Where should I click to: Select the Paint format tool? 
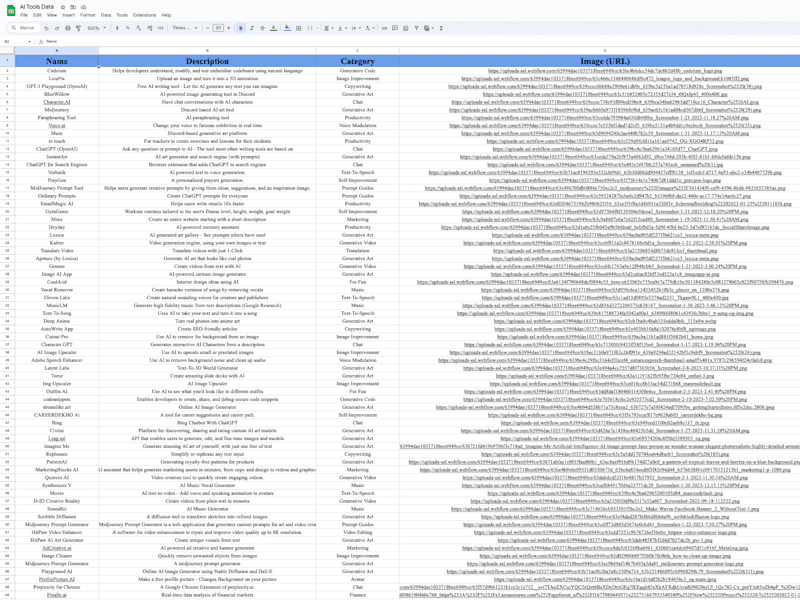pyautogui.click(x=78, y=28)
